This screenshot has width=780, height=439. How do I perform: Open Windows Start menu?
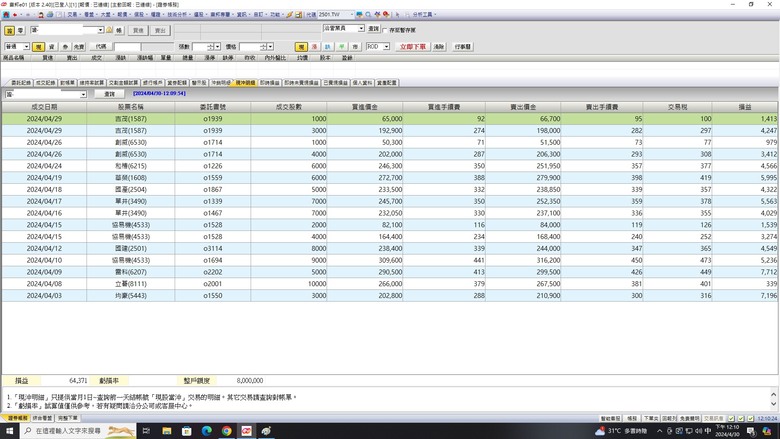click(9, 431)
